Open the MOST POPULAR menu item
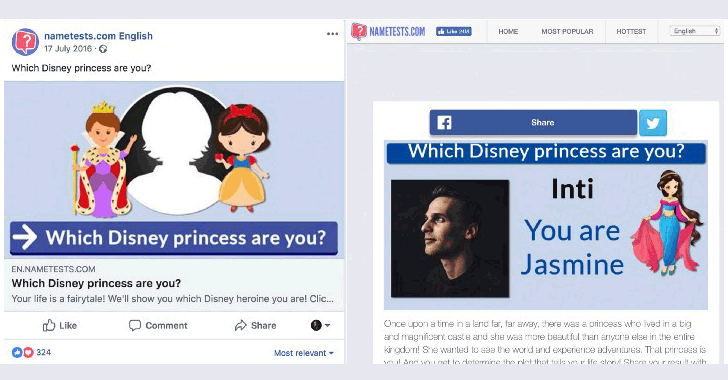Image resolution: width=728 pixels, height=380 pixels. (x=567, y=32)
